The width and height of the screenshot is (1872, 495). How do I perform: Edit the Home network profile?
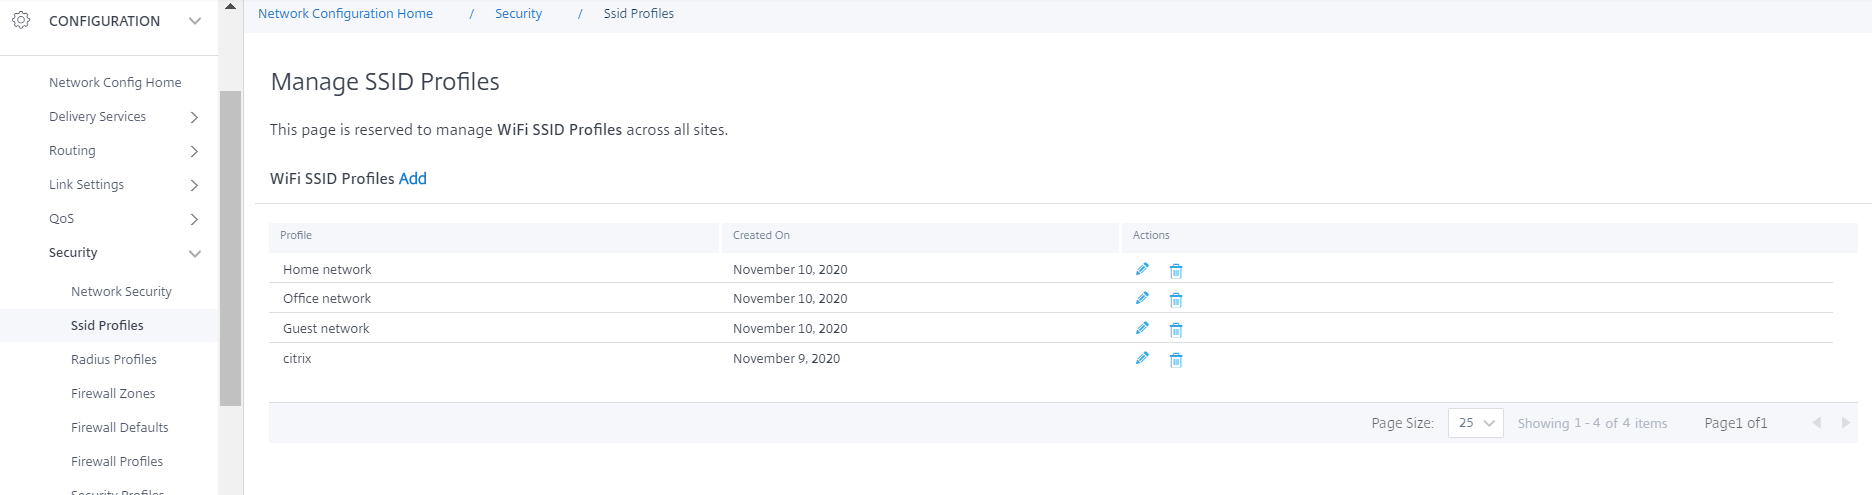pos(1142,269)
